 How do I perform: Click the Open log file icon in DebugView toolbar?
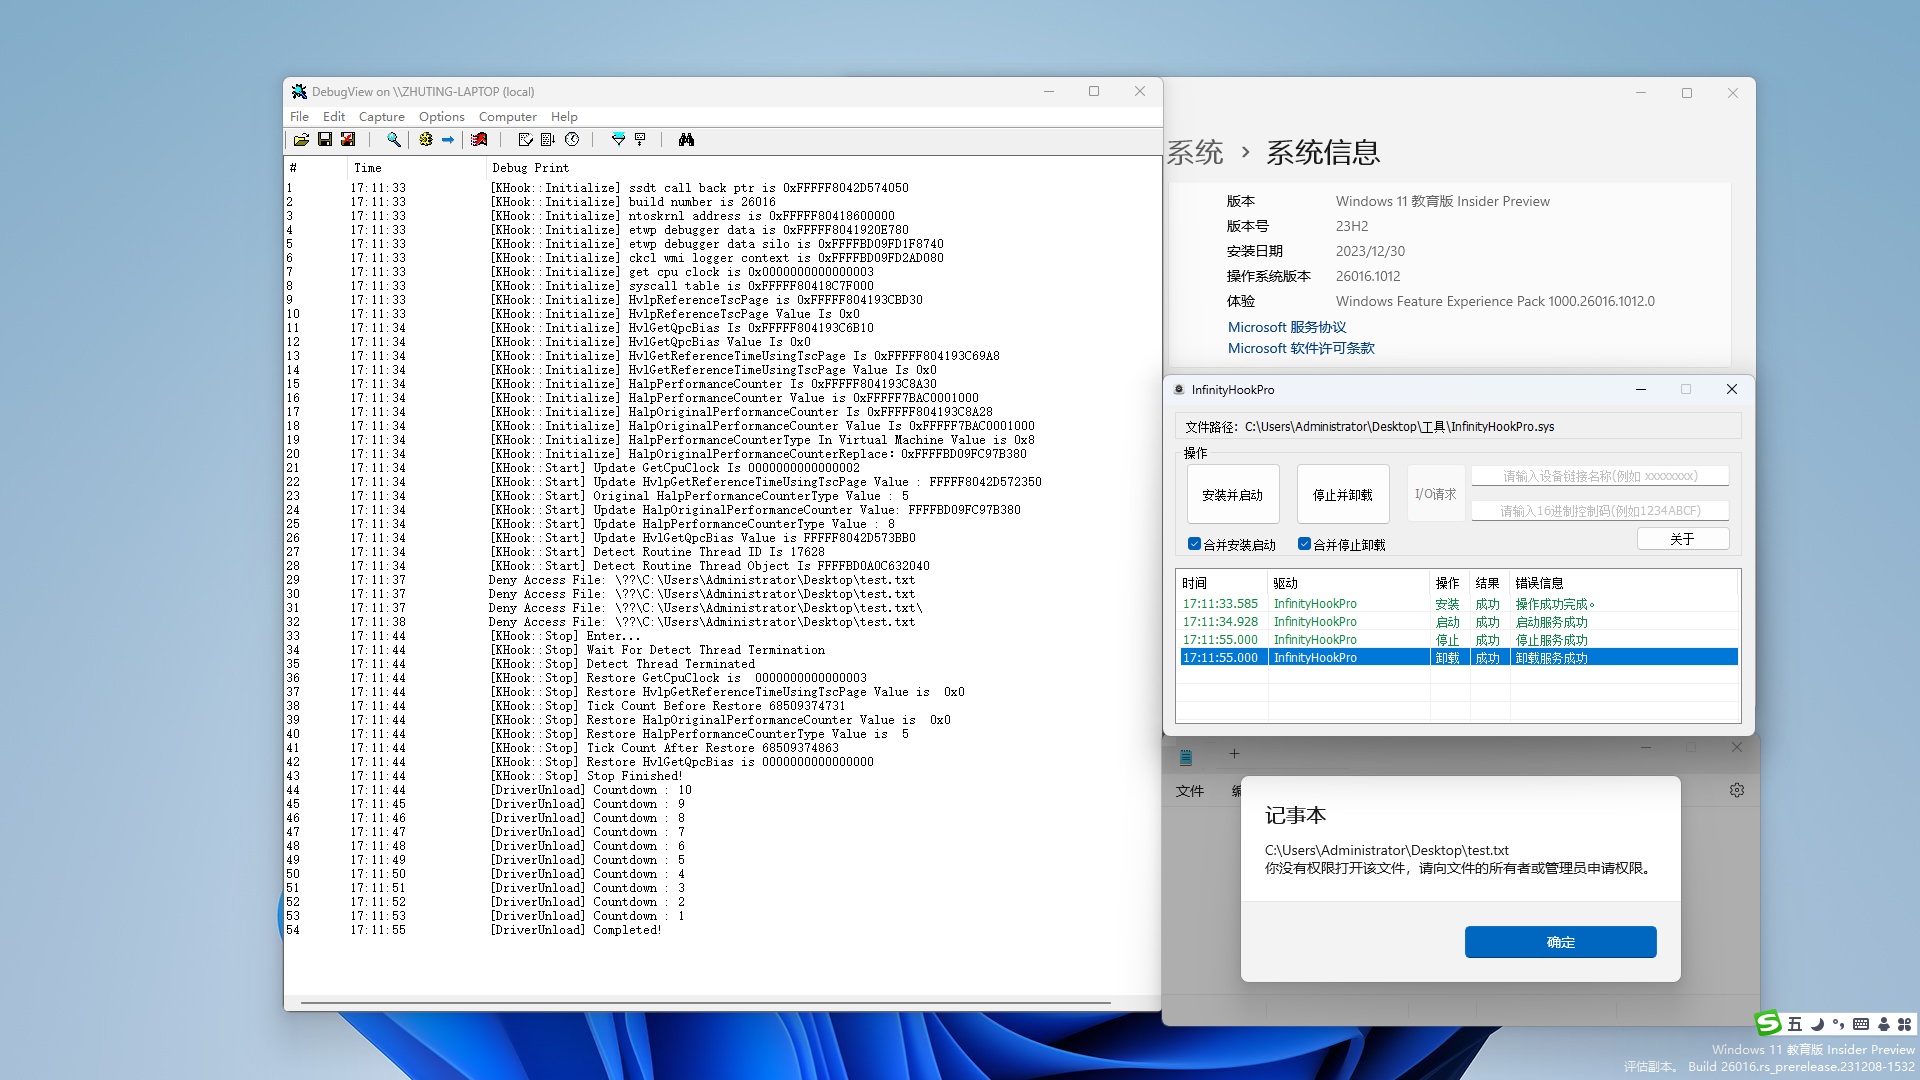click(x=301, y=140)
